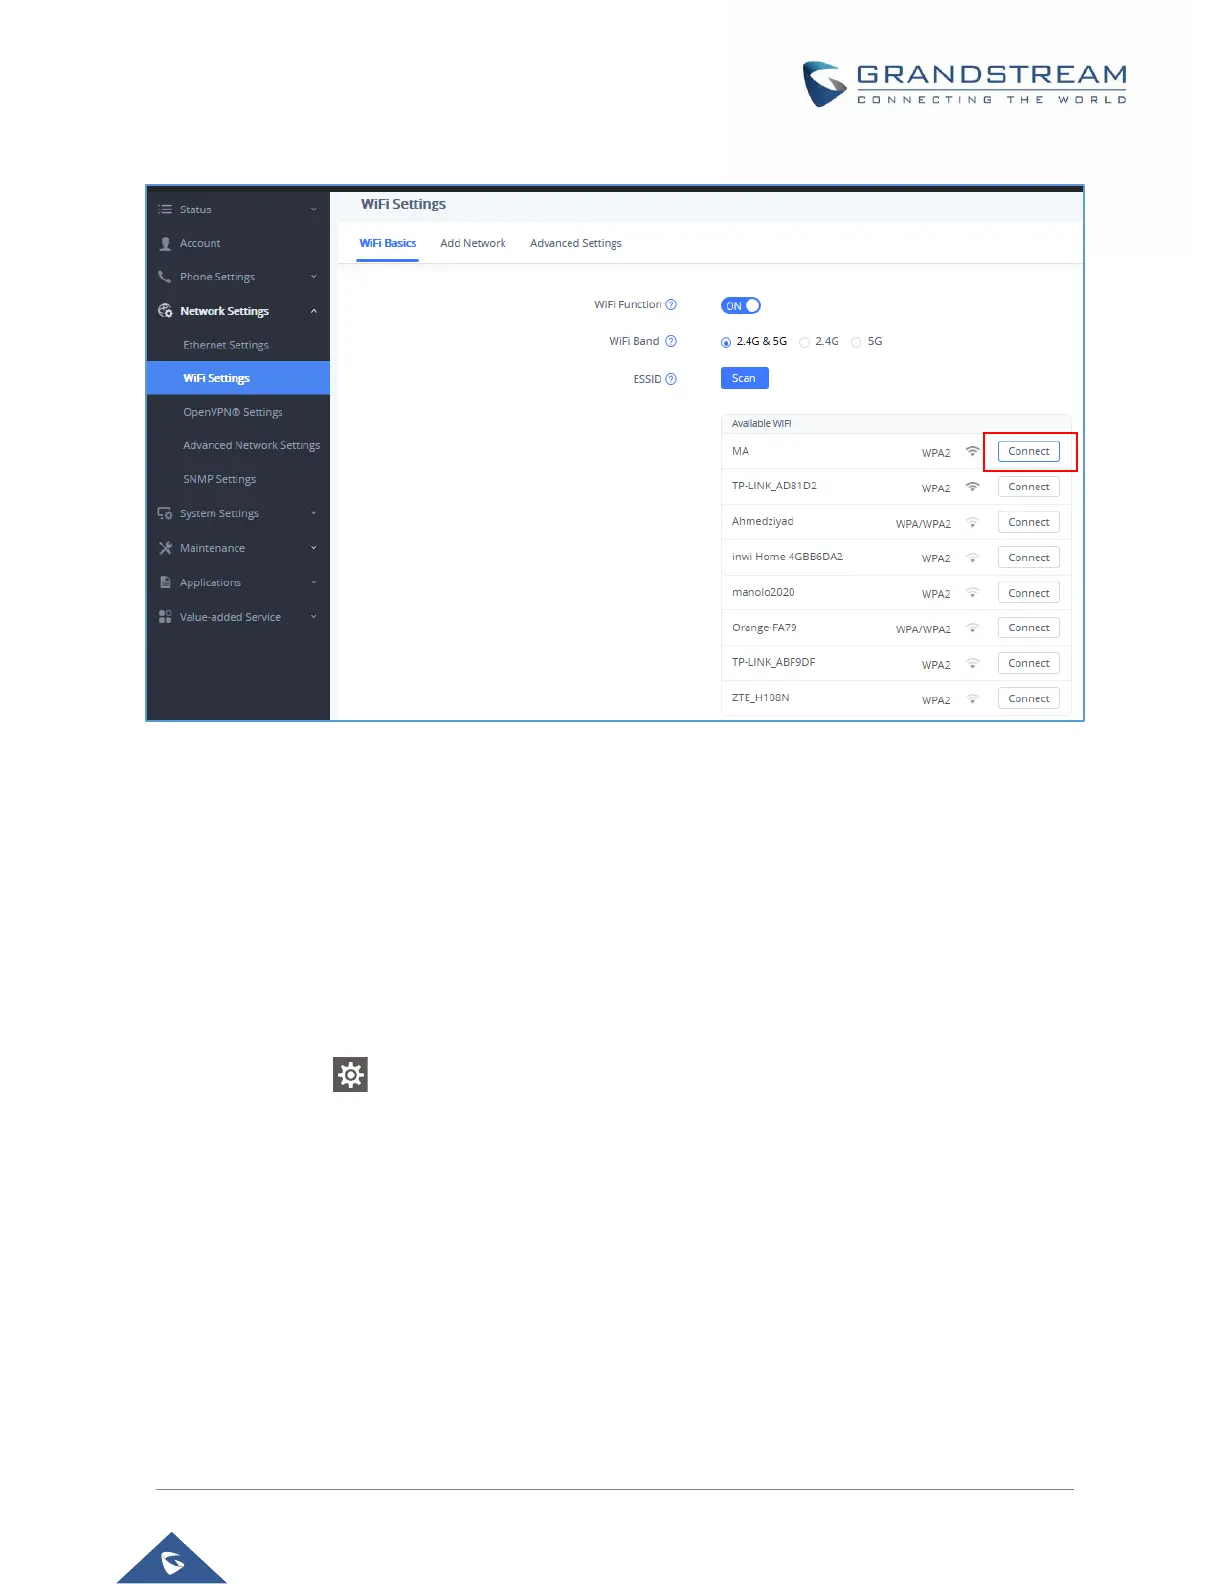
Task: Expand the Phone Settings chevron
Action: (314, 277)
